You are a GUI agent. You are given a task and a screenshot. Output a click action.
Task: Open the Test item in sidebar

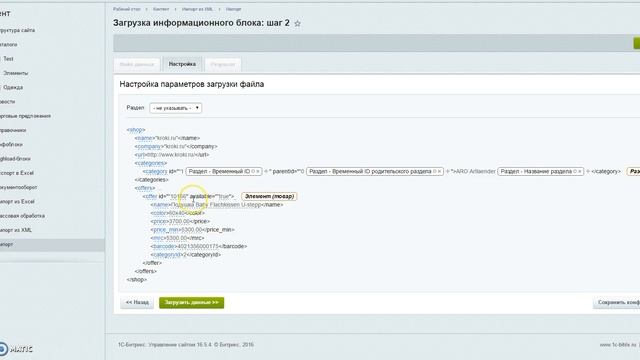point(8,59)
